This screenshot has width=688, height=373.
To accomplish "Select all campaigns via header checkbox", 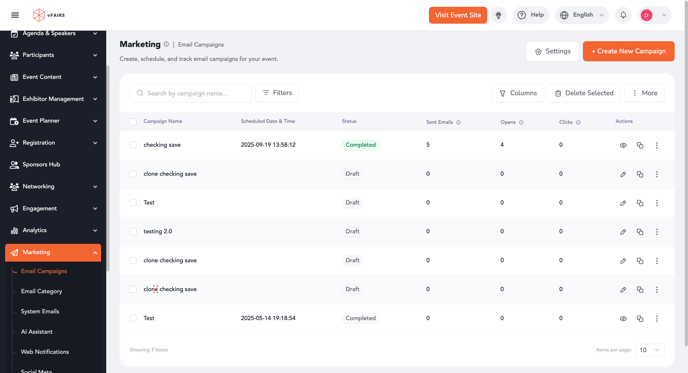I will pyautogui.click(x=133, y=122).
